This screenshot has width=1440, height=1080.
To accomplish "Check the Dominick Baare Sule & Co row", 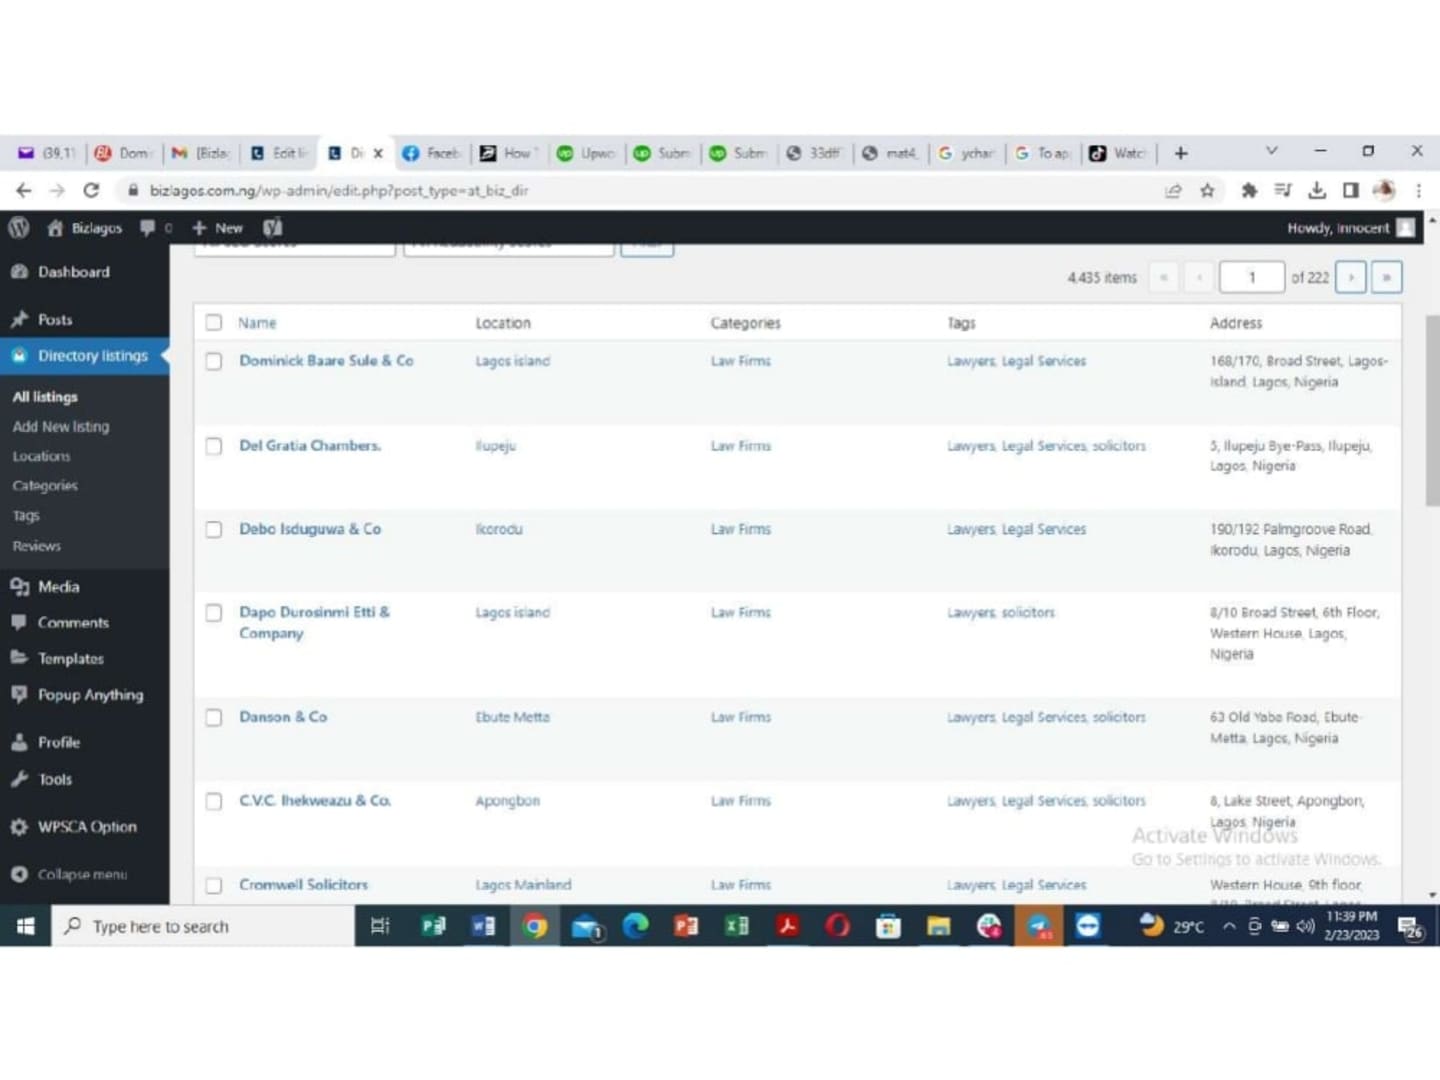I will pos(213,361).
